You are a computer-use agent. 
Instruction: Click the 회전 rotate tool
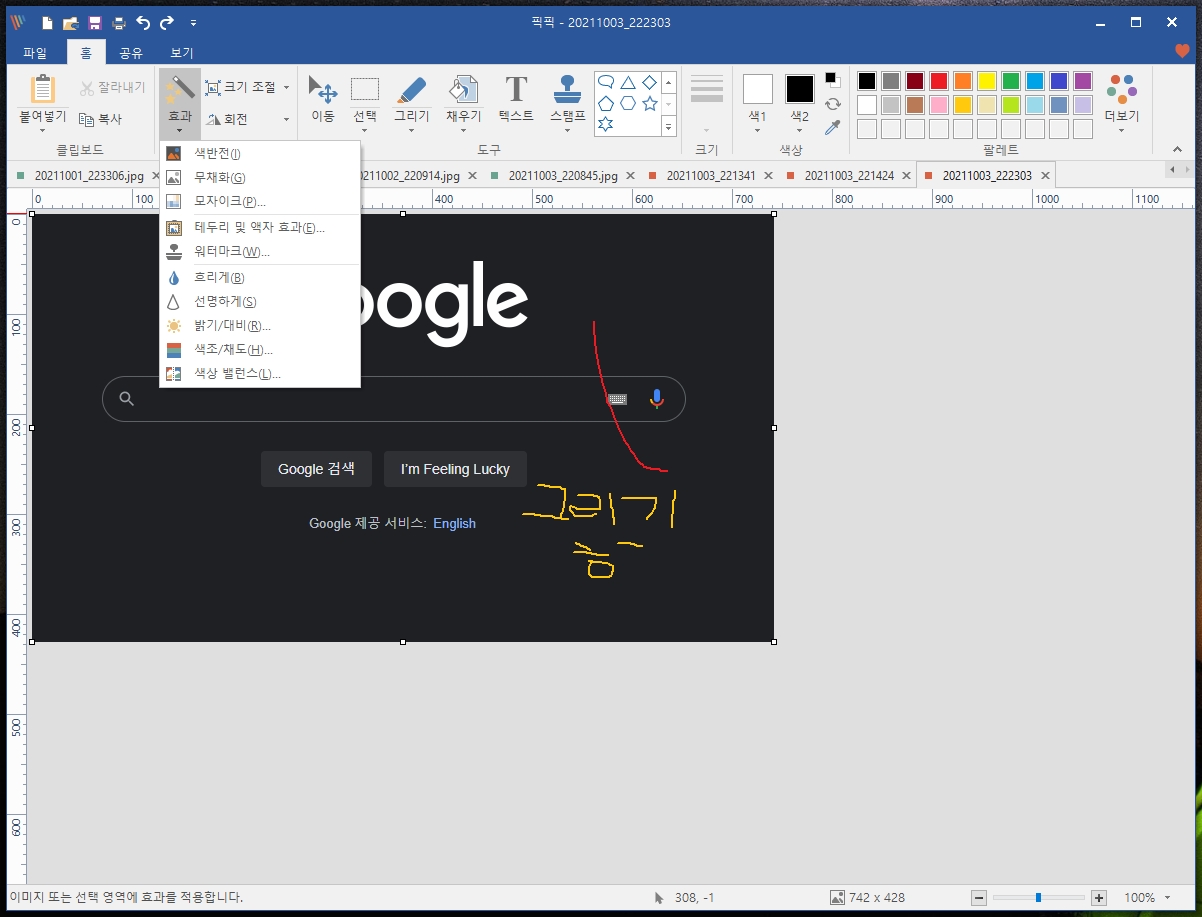pos(227,119)
